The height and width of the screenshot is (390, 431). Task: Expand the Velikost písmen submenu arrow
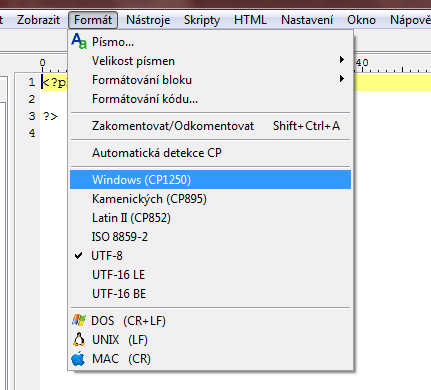341,60
